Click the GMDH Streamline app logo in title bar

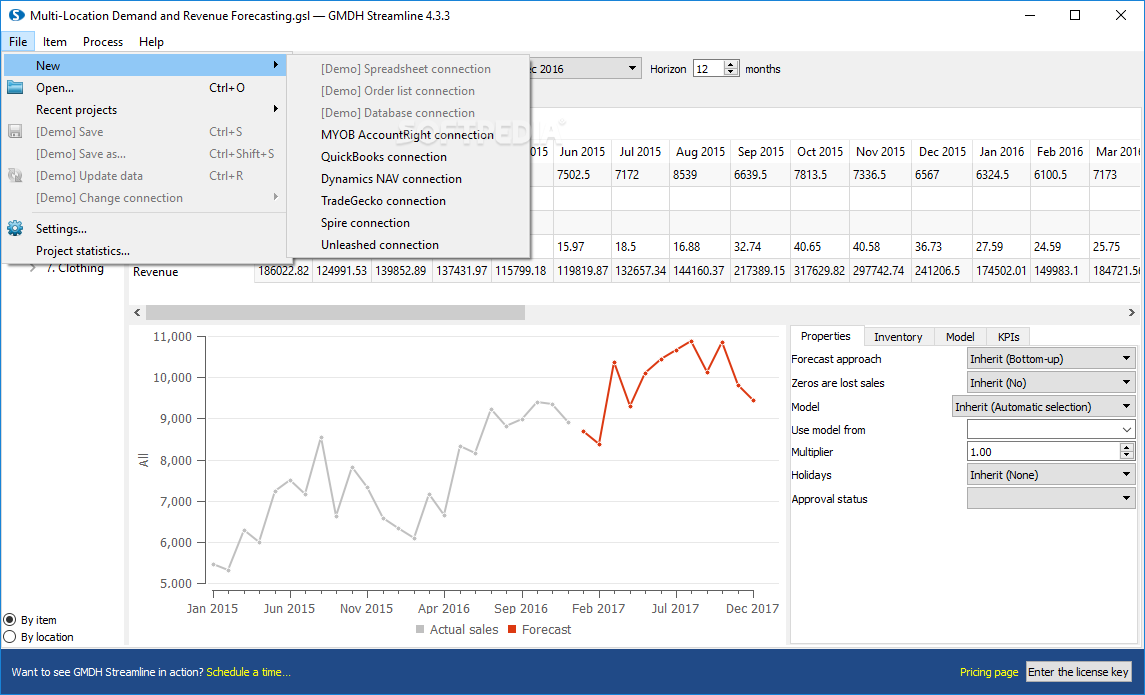[16, 15]
